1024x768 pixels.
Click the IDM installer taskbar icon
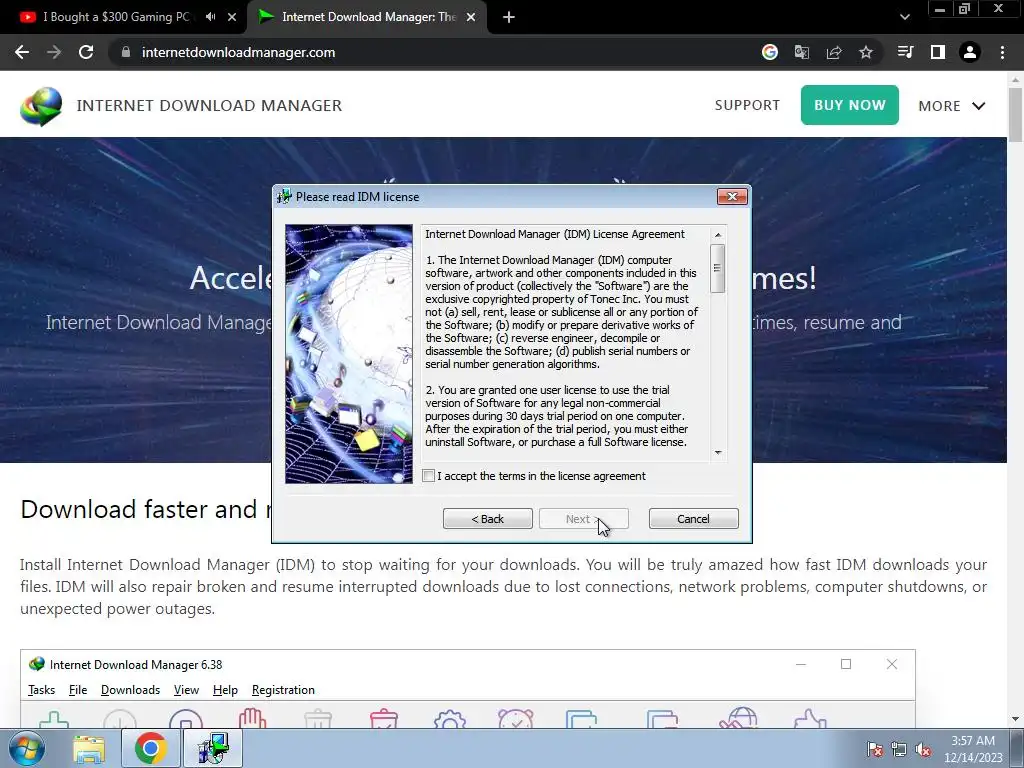[213, 748]
